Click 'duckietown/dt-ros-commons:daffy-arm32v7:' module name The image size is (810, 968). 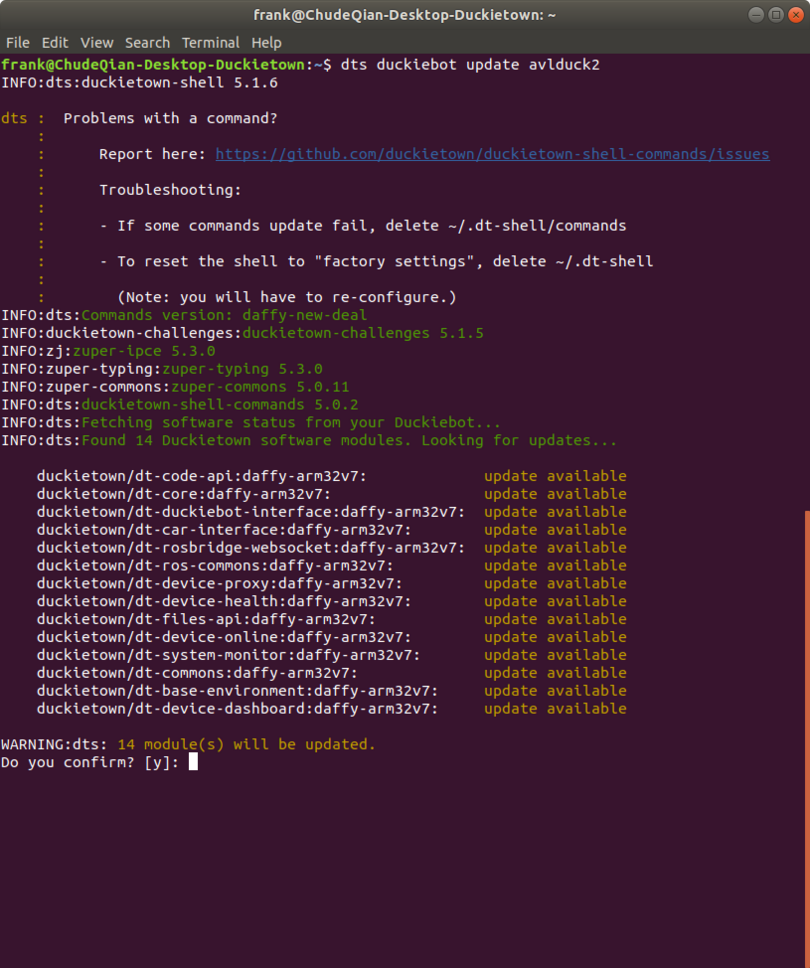(215, 566)
